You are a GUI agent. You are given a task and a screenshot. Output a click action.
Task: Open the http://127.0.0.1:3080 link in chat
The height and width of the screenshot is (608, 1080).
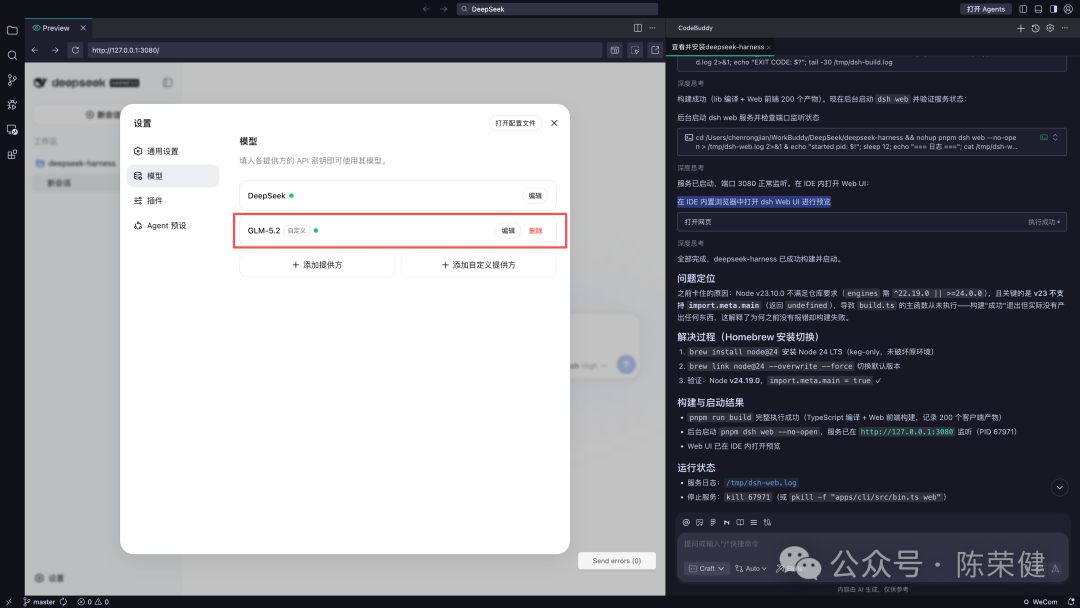906,432
